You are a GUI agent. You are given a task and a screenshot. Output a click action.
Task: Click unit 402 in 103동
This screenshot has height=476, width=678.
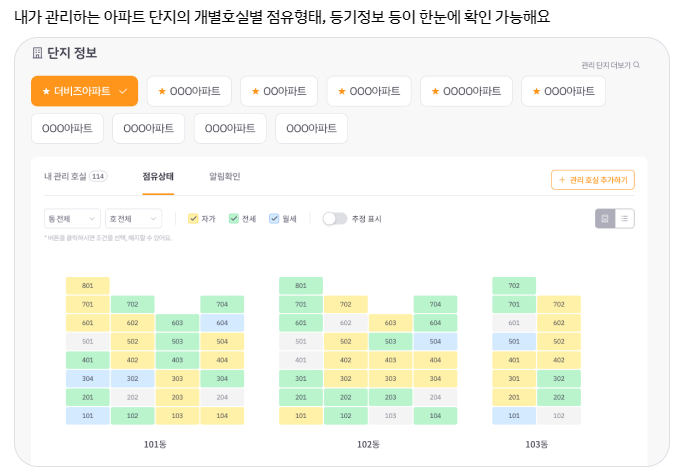(559, 360)
